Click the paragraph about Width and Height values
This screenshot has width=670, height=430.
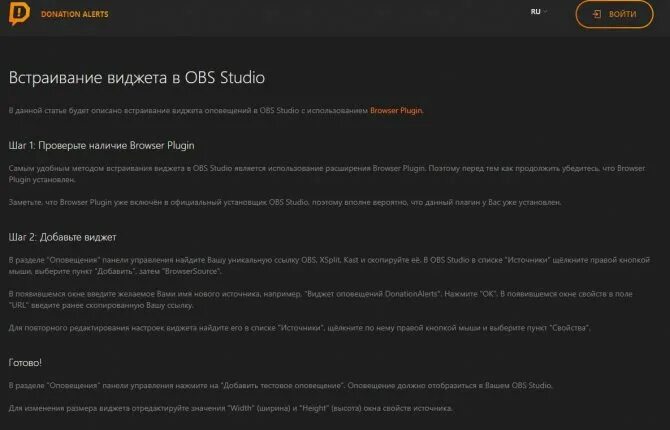click(x=231, y=408)
